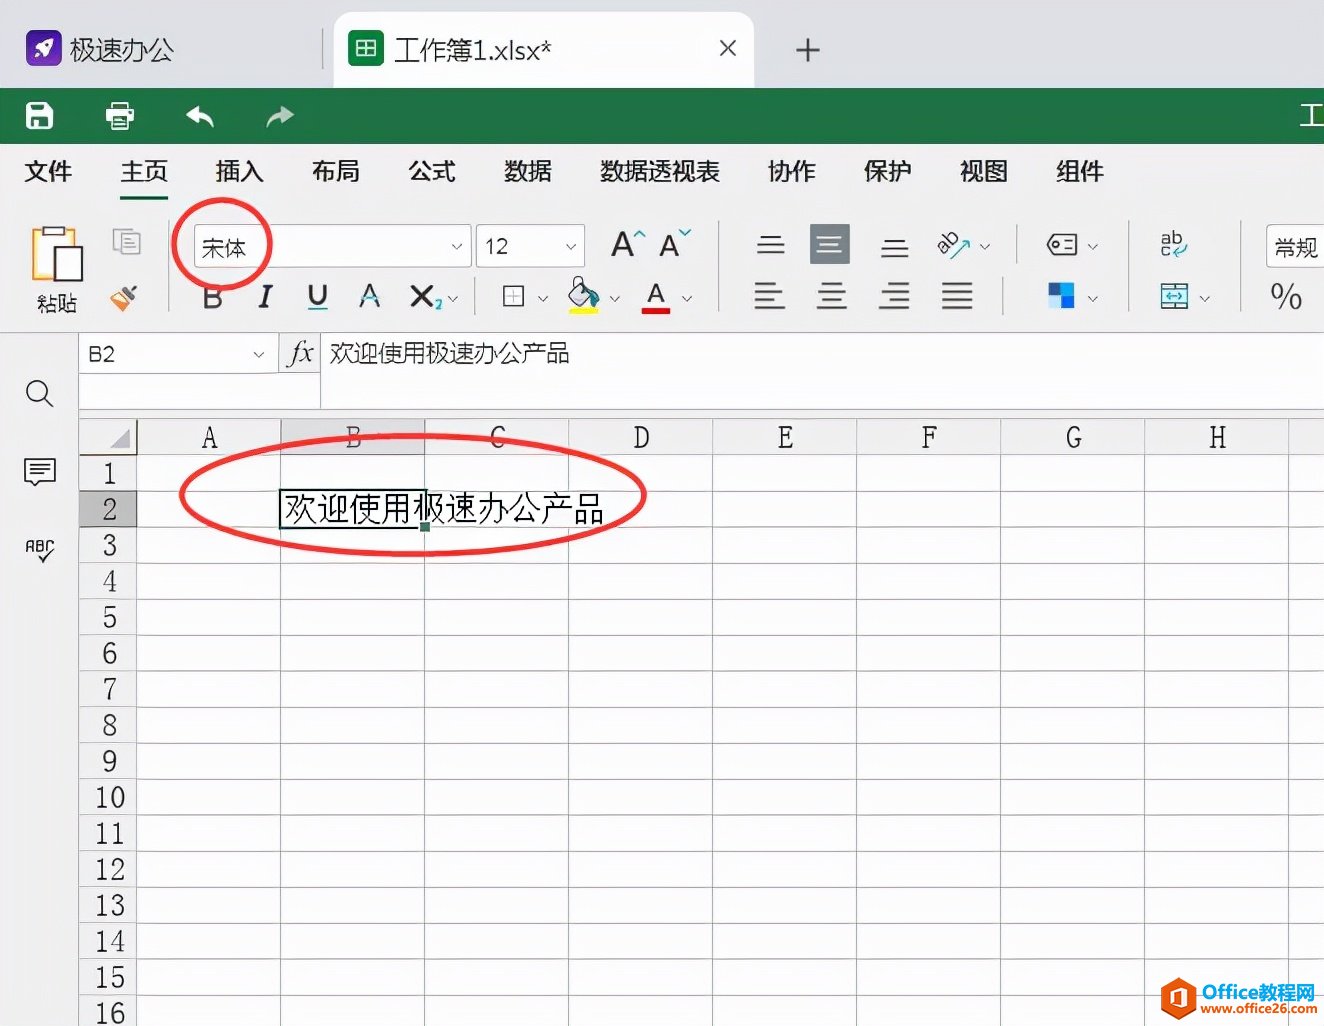Click the Save icon
This screenshot has width=1324, height=1026.
click(39, 115)
